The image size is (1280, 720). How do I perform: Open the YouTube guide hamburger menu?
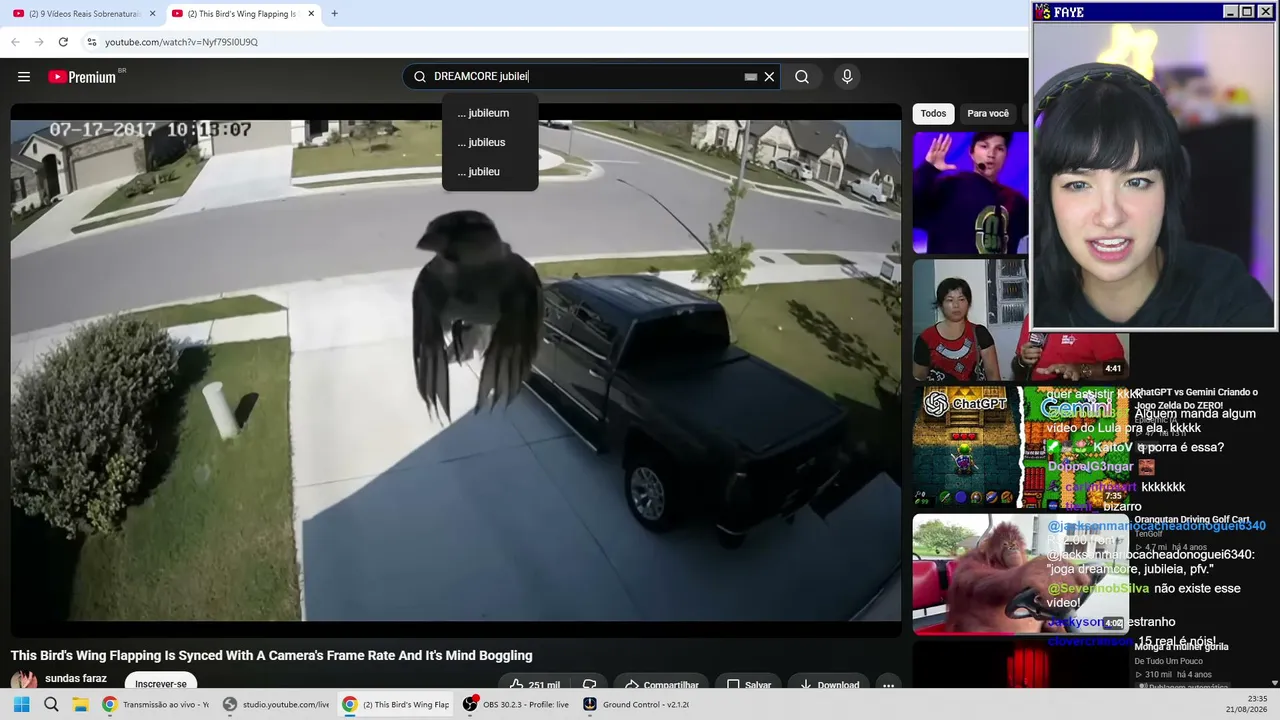coord(24,77)
